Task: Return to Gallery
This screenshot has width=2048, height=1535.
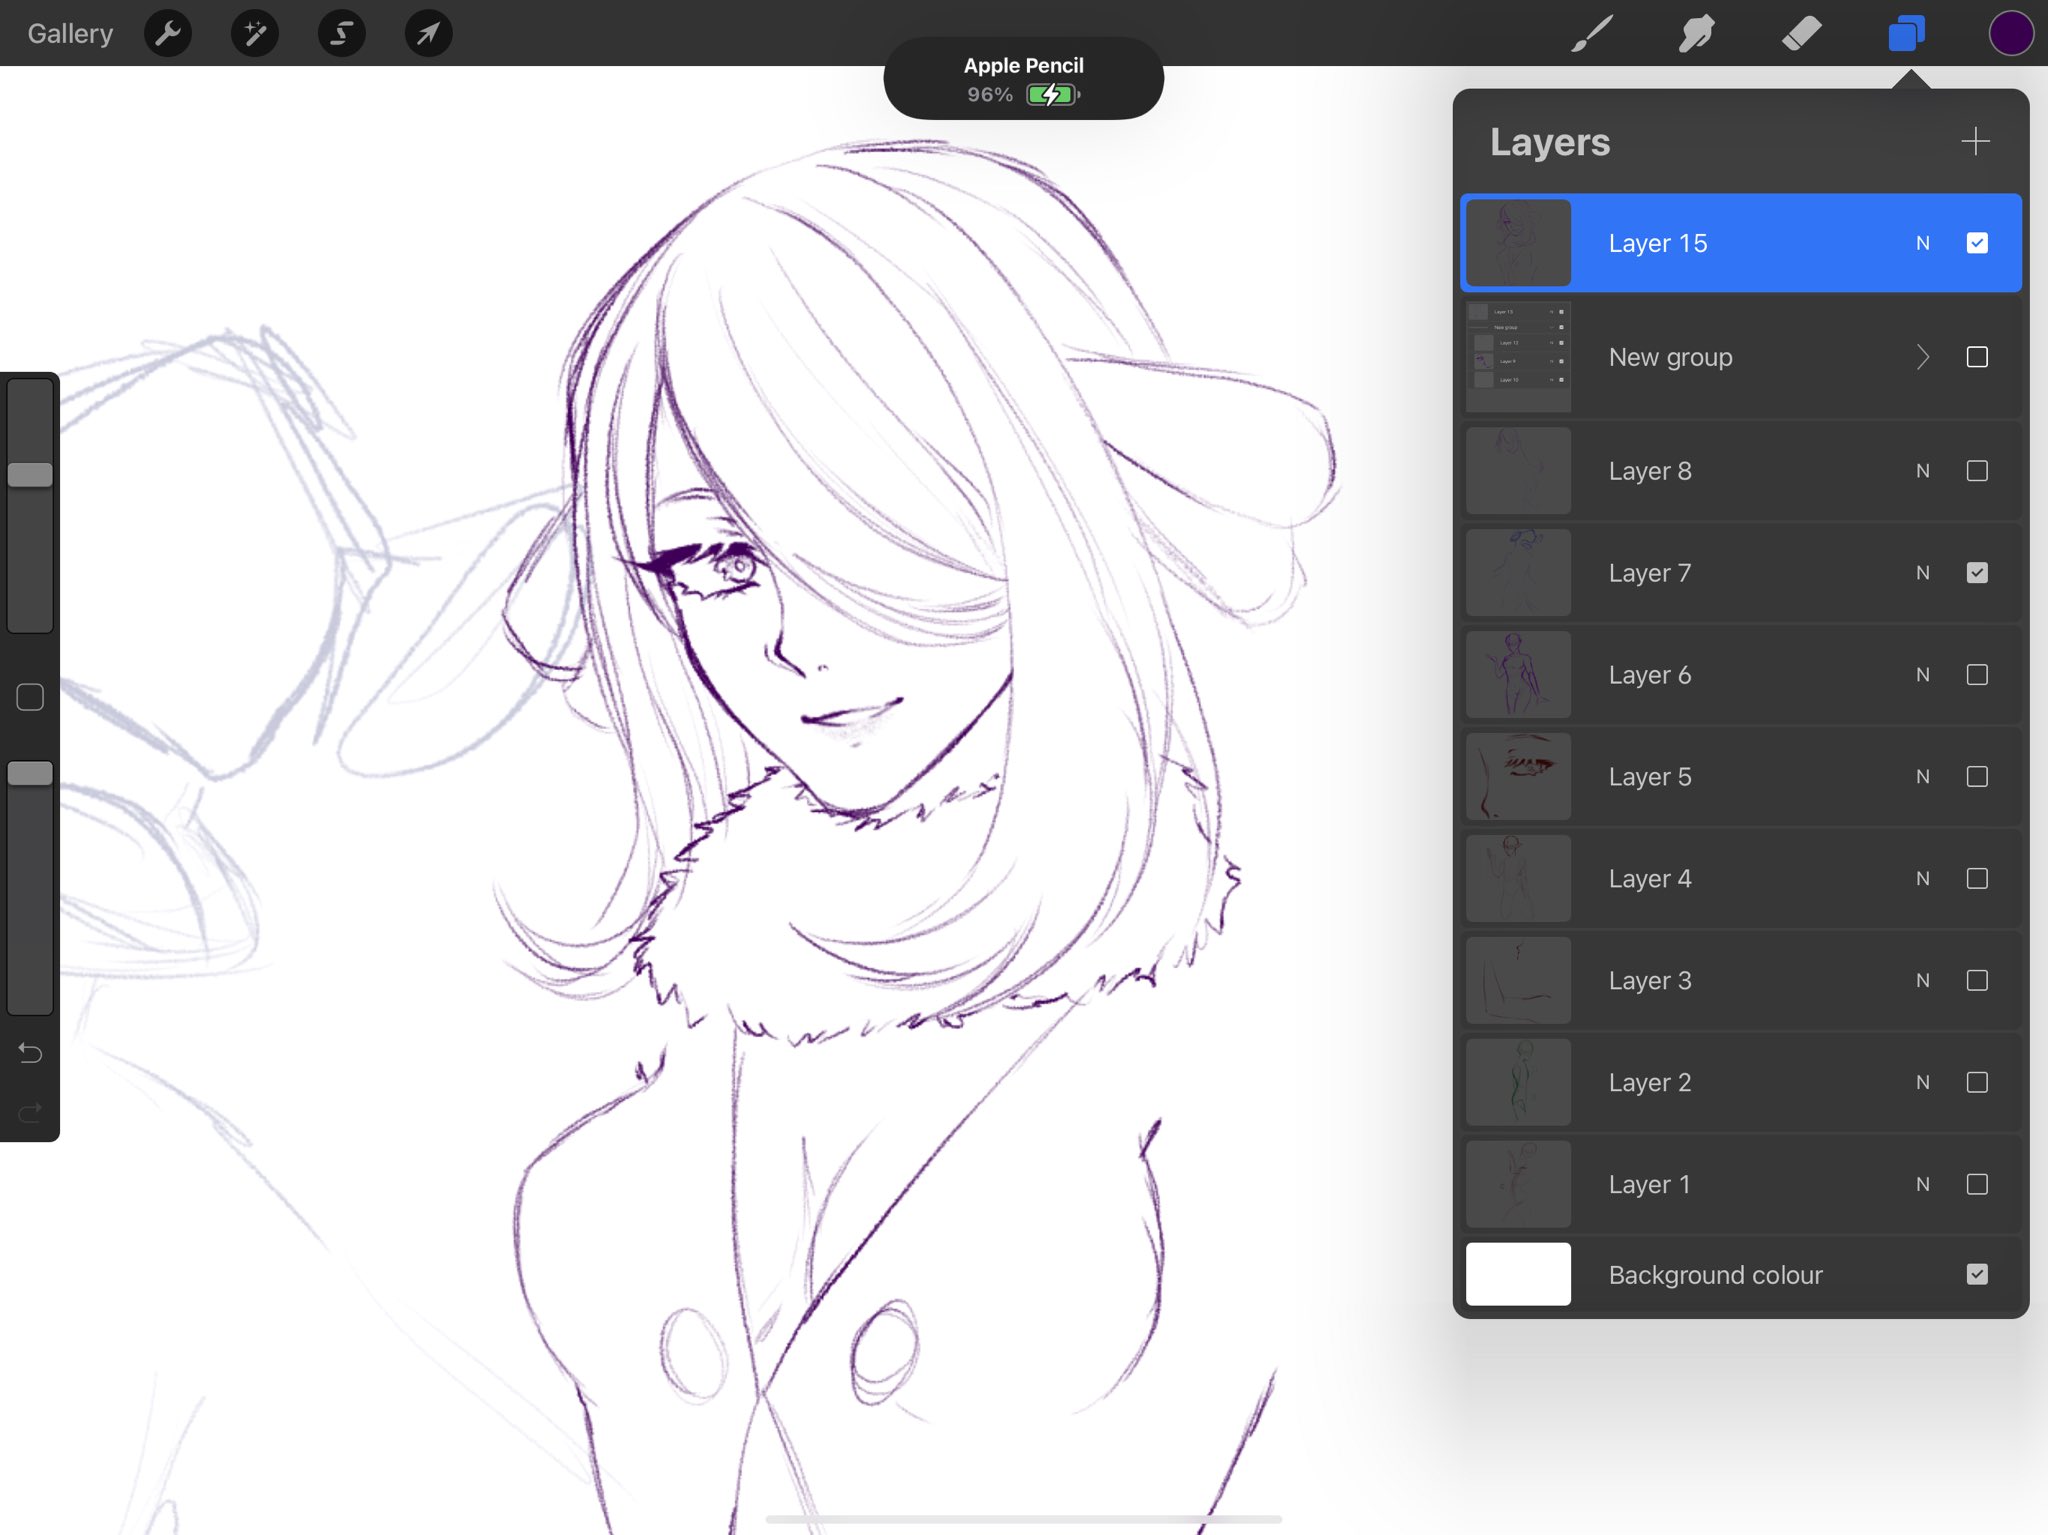Action: pos(70,34)
